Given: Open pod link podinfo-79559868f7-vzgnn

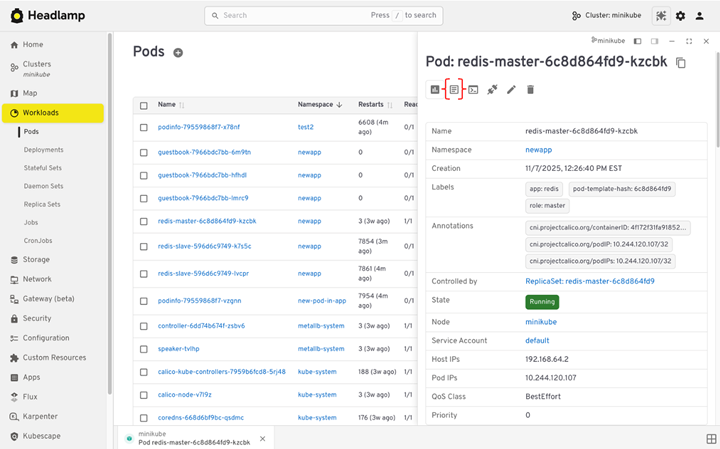Looking at the screenshot, I should tap(199, 301).
